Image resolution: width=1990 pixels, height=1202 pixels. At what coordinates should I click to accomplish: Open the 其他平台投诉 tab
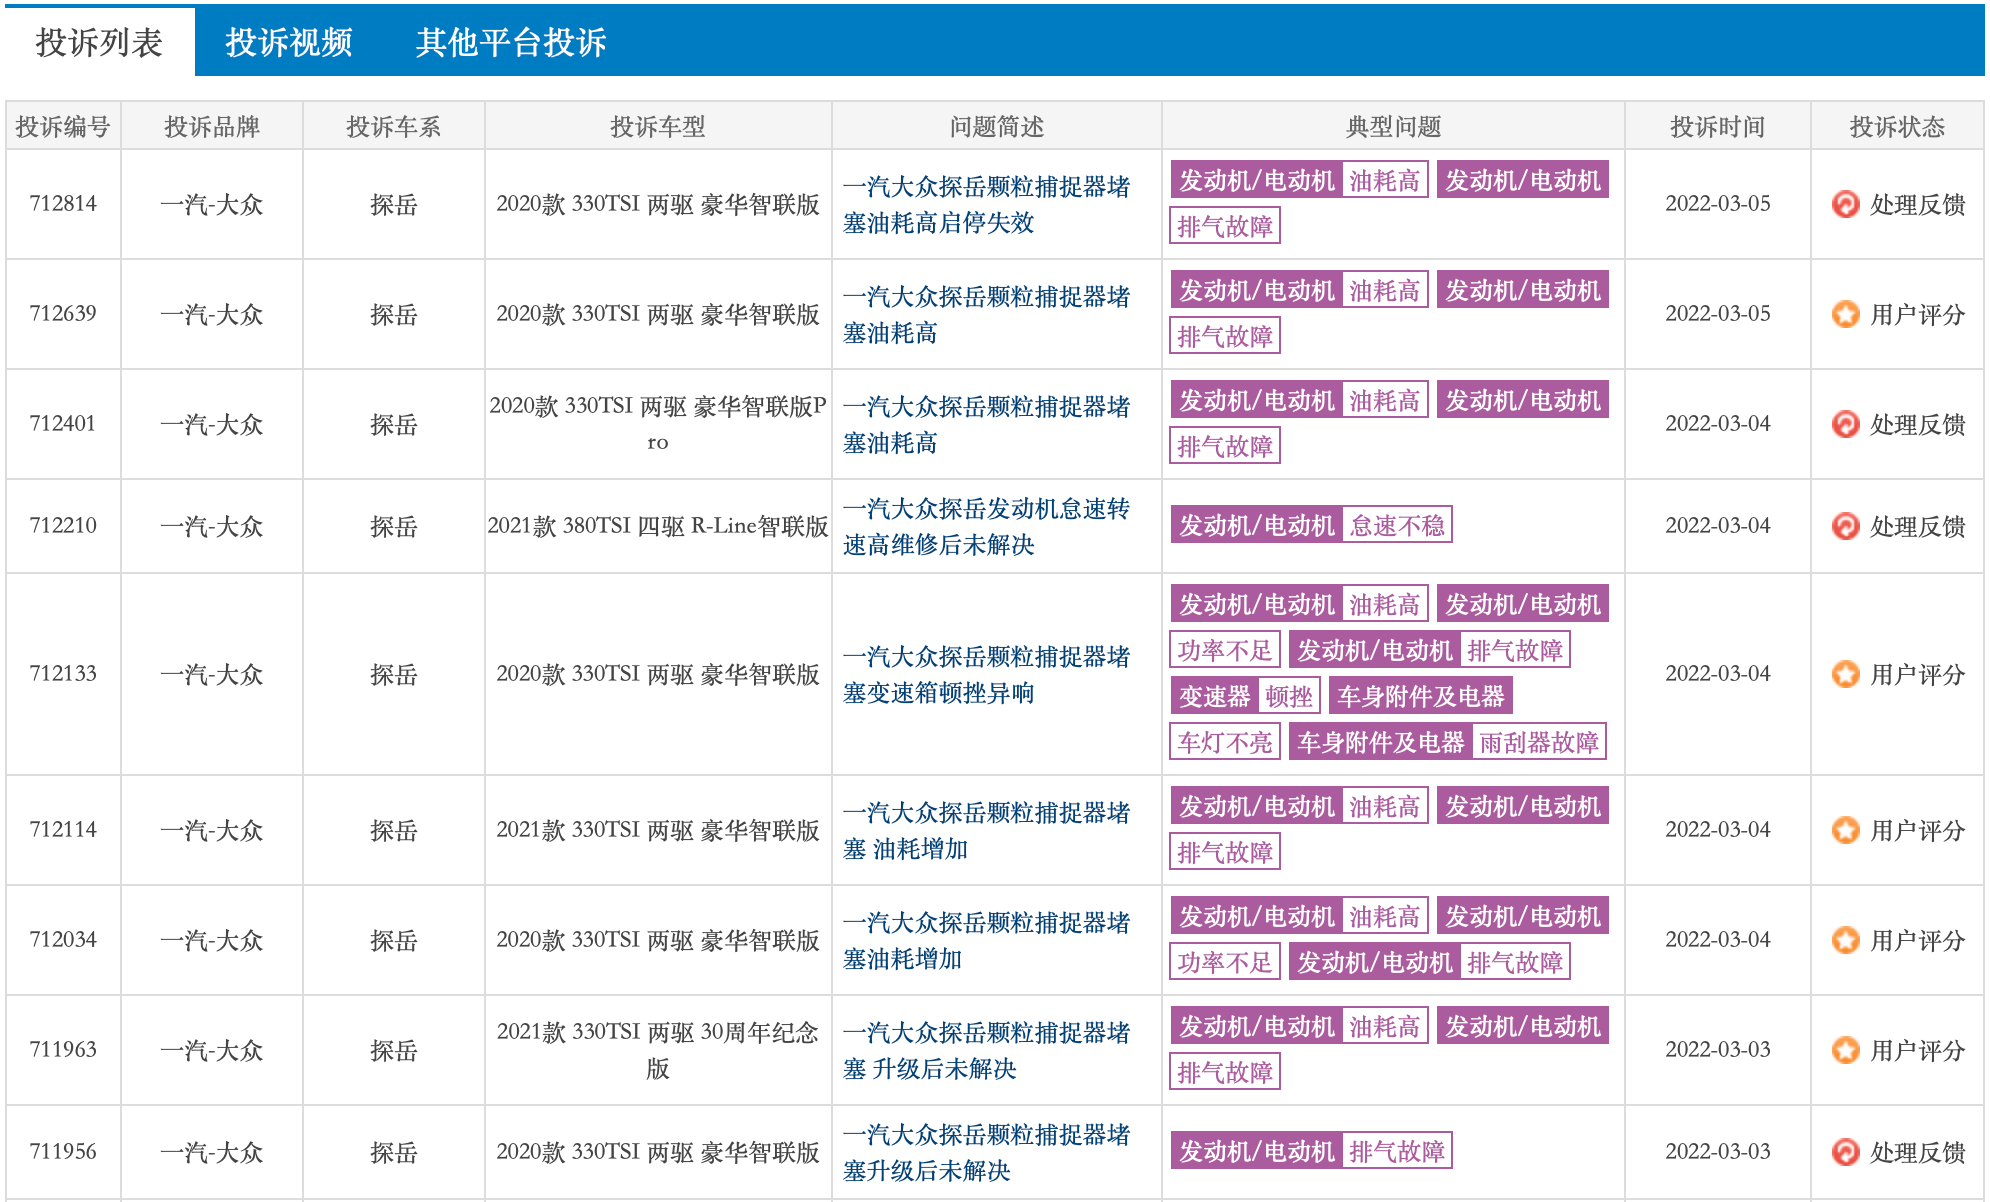(511, 42)
